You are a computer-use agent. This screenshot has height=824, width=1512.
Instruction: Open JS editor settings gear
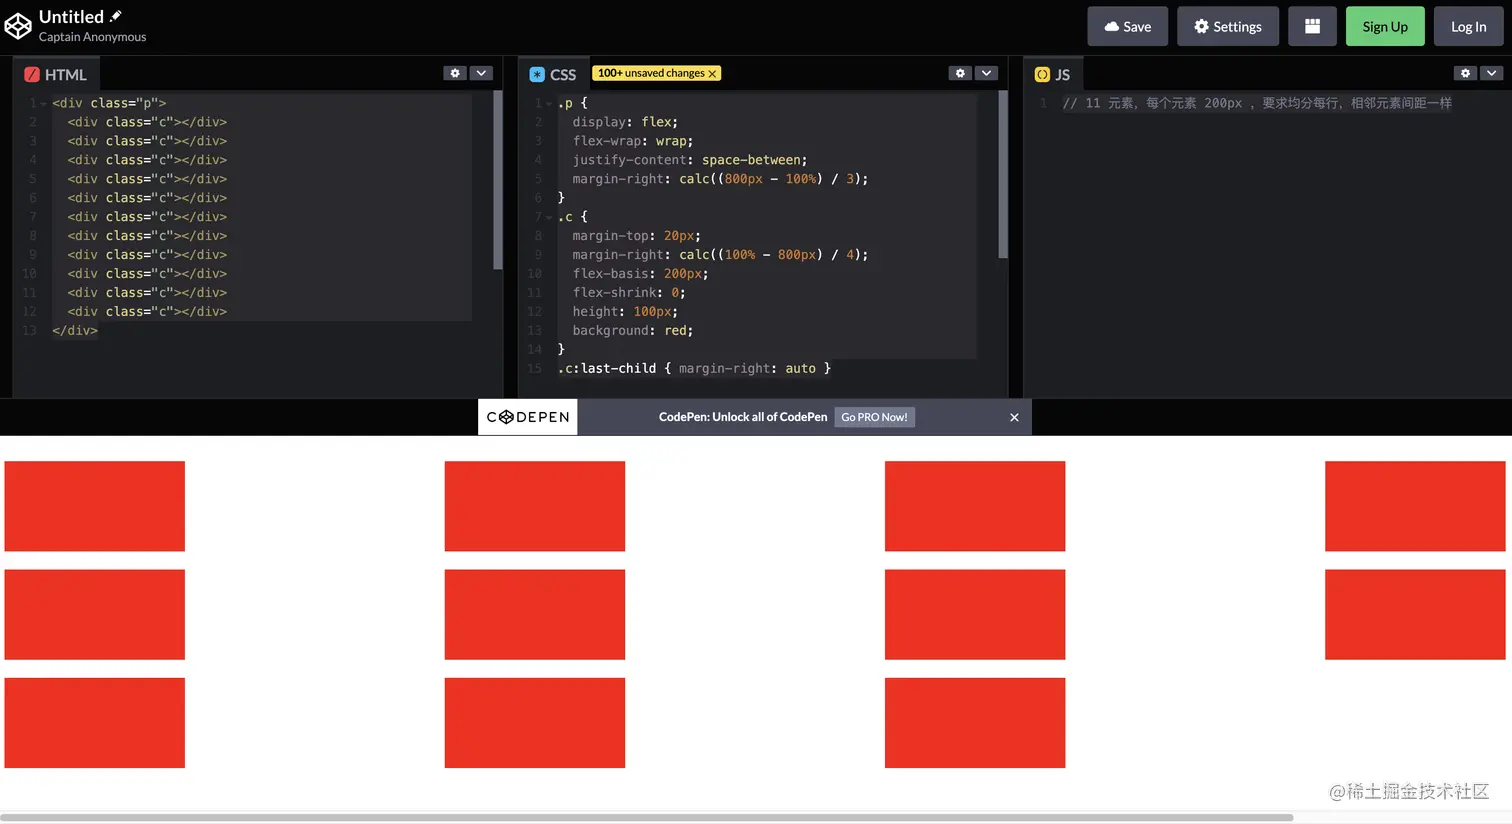1465,73
